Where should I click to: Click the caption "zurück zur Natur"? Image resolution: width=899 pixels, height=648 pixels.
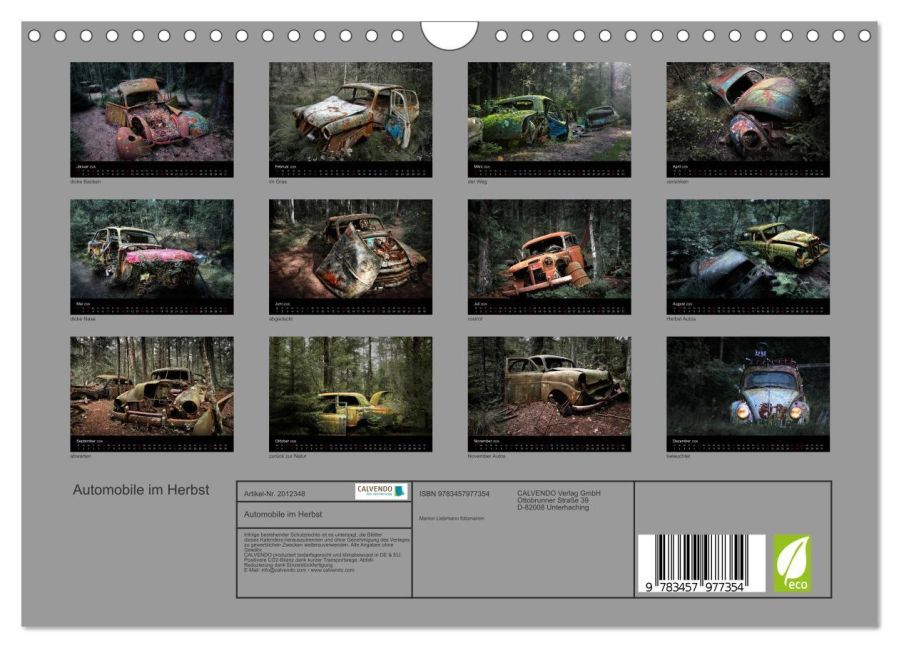point(287,456)
